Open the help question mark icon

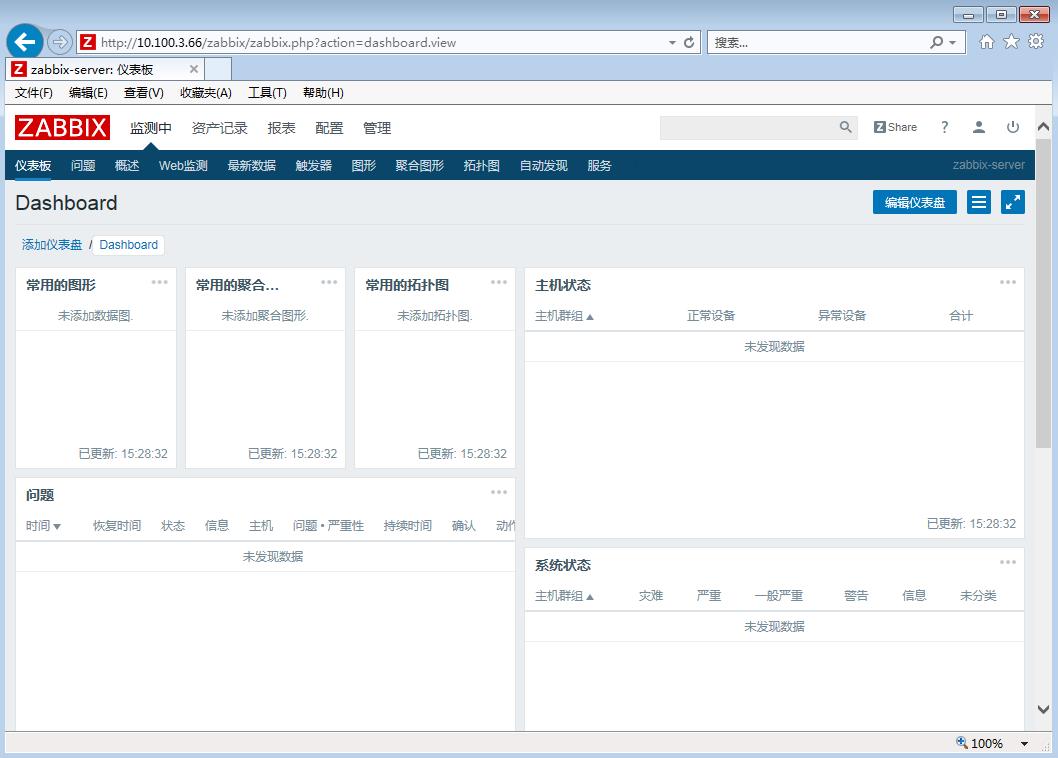click(944, 127)
